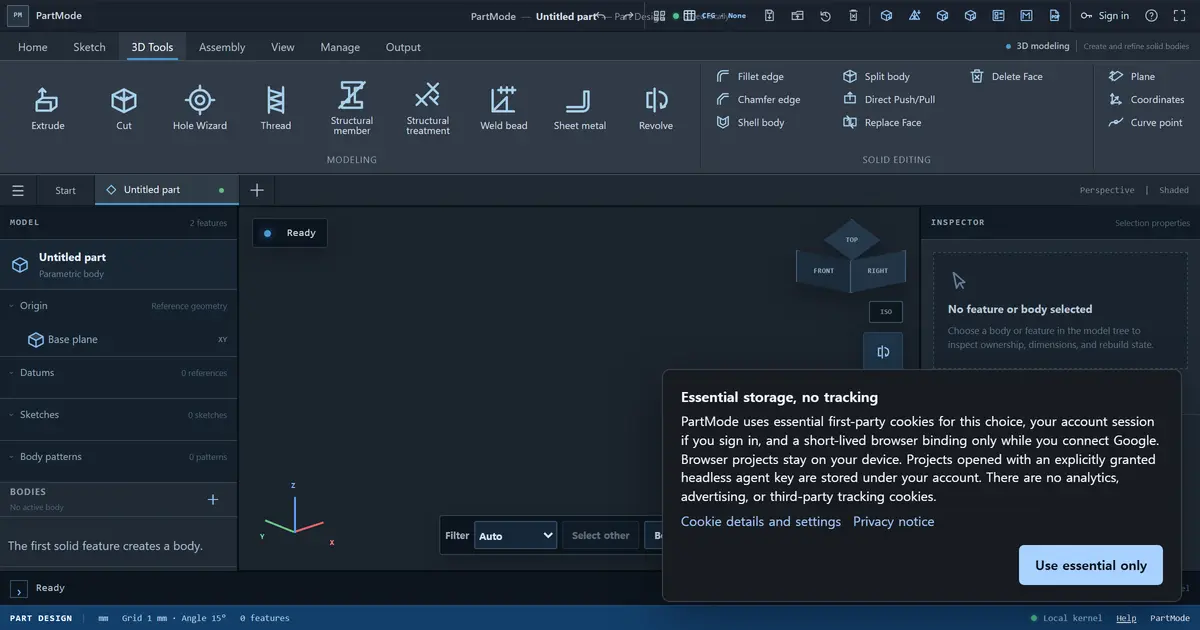Activate Direct Push/Pull

coord(889,99)
